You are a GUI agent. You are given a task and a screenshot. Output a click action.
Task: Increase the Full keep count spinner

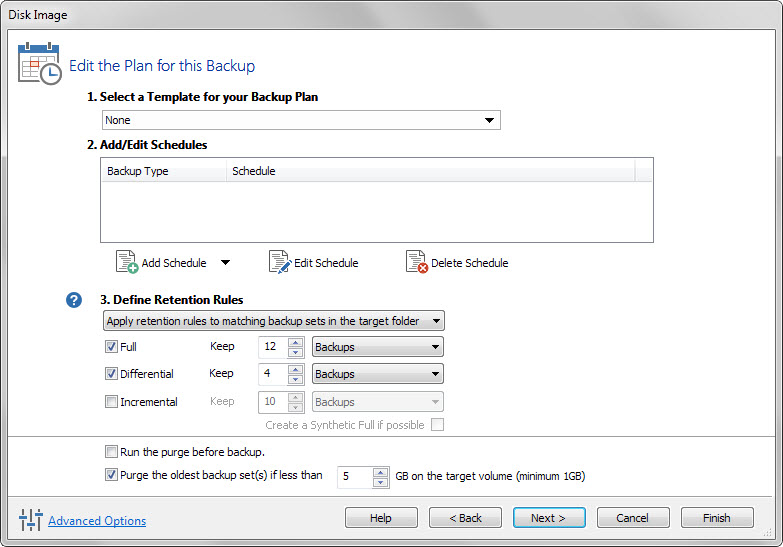(296, 342)
